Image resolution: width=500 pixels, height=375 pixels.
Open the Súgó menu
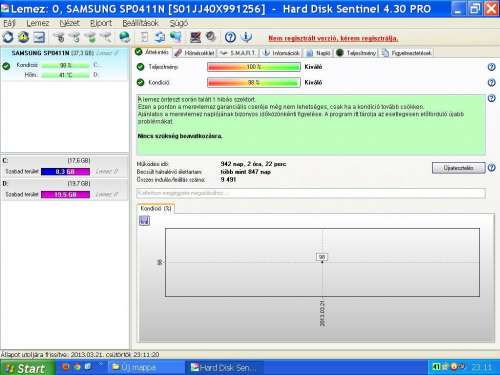(179, 23)
